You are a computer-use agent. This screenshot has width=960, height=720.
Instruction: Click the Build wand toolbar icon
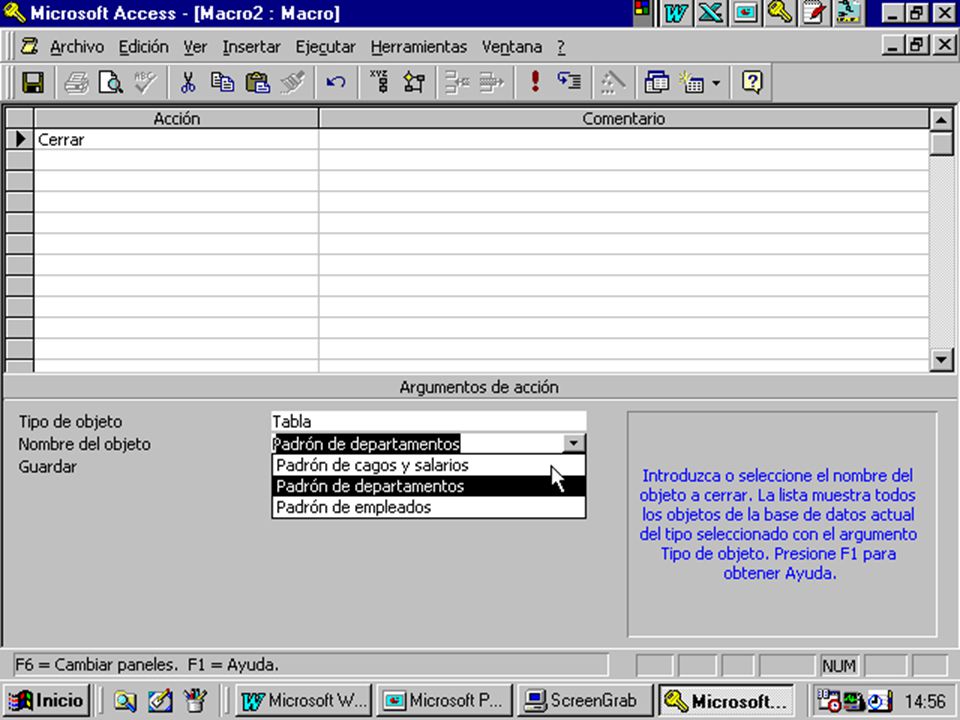click(613, 82)
